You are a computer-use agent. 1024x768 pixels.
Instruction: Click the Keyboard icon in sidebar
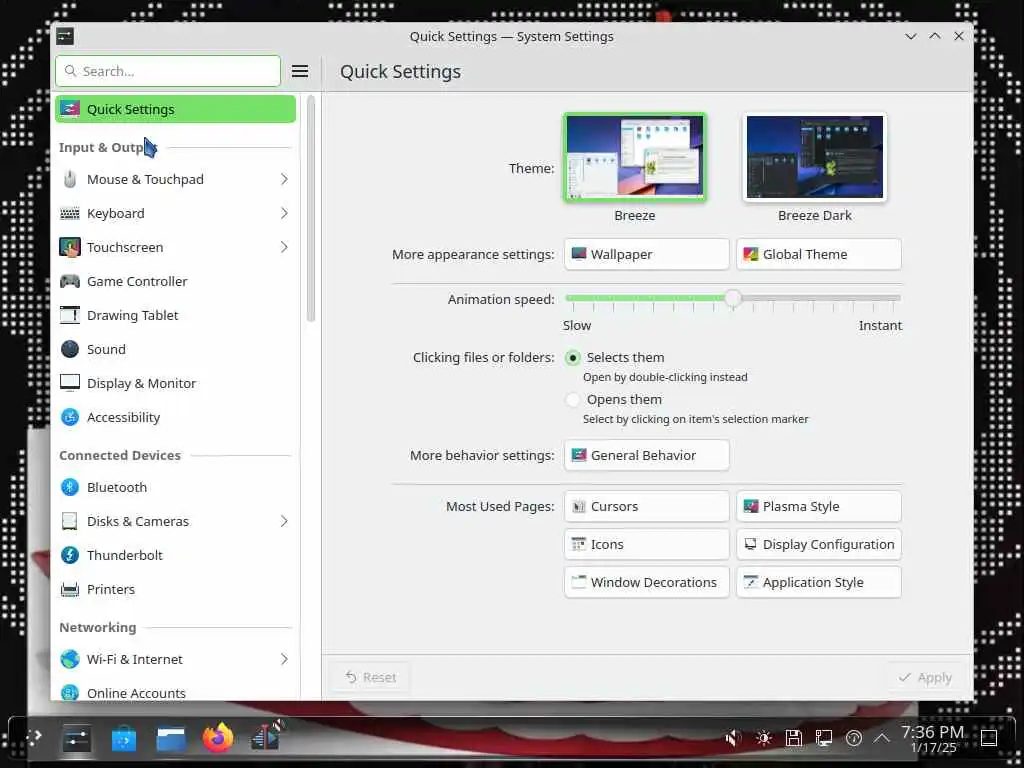point(70,214)
